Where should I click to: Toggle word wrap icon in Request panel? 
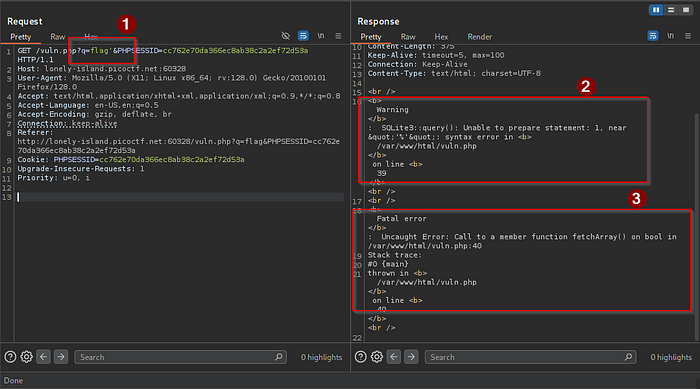[303, 36]
